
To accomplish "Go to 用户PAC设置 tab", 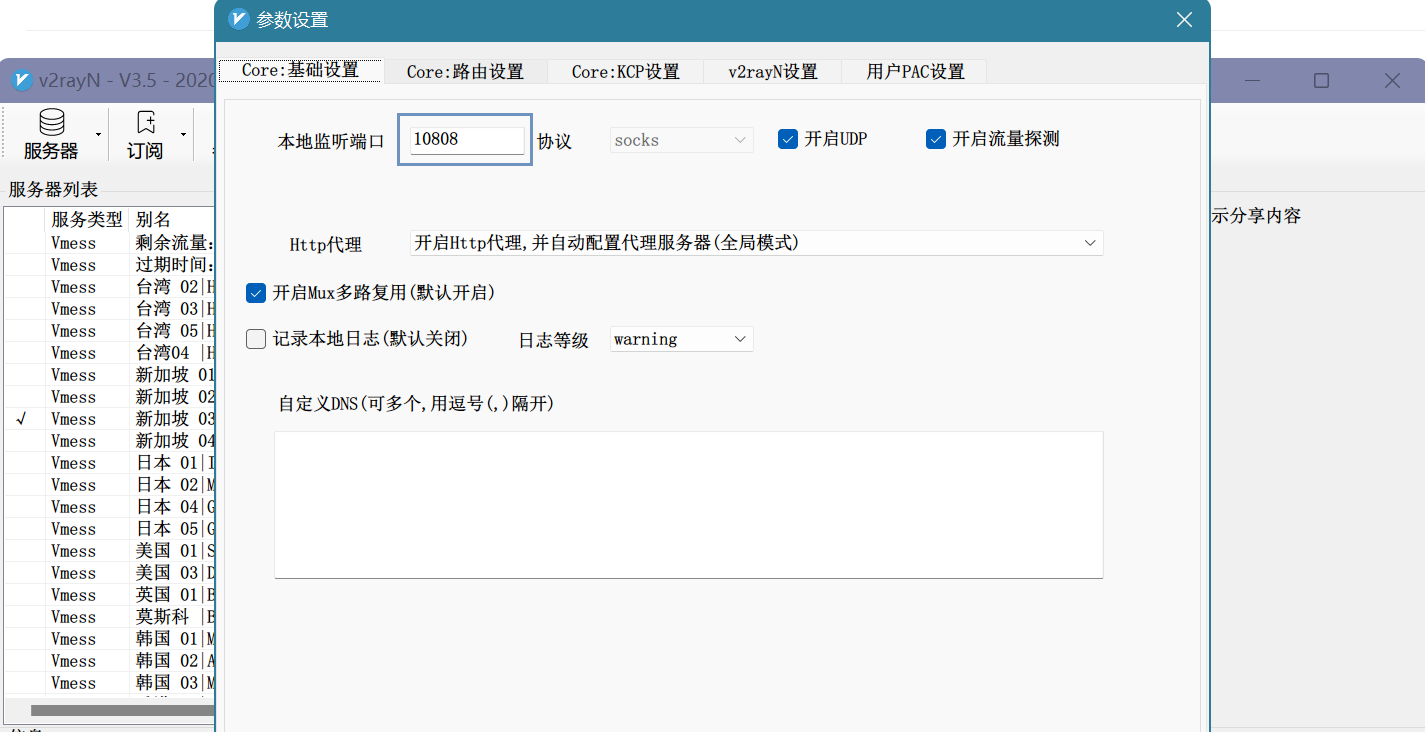I will (915, 71).
